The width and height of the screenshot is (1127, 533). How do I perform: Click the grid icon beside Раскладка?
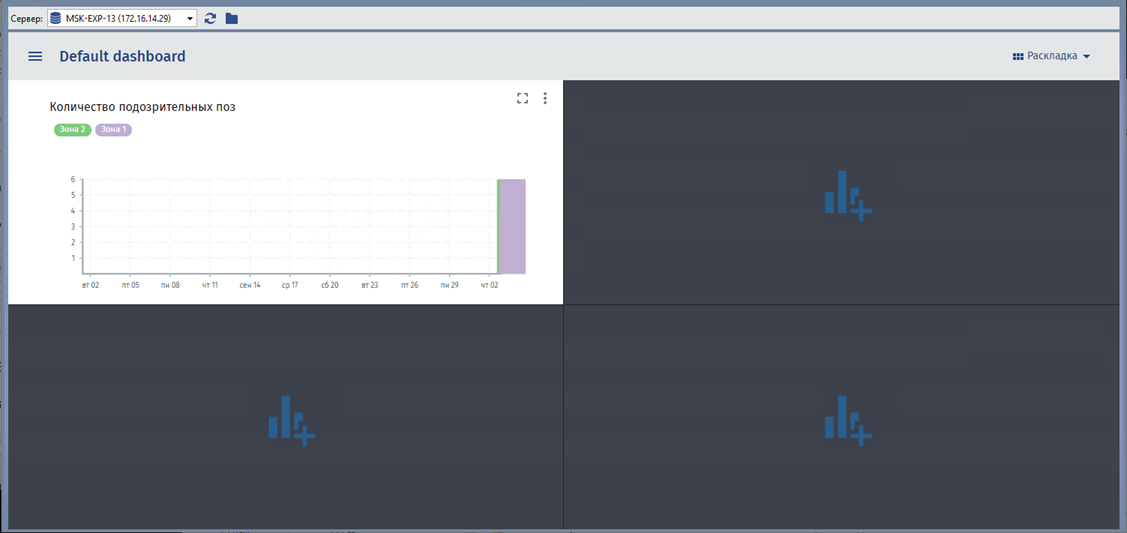1018,57
